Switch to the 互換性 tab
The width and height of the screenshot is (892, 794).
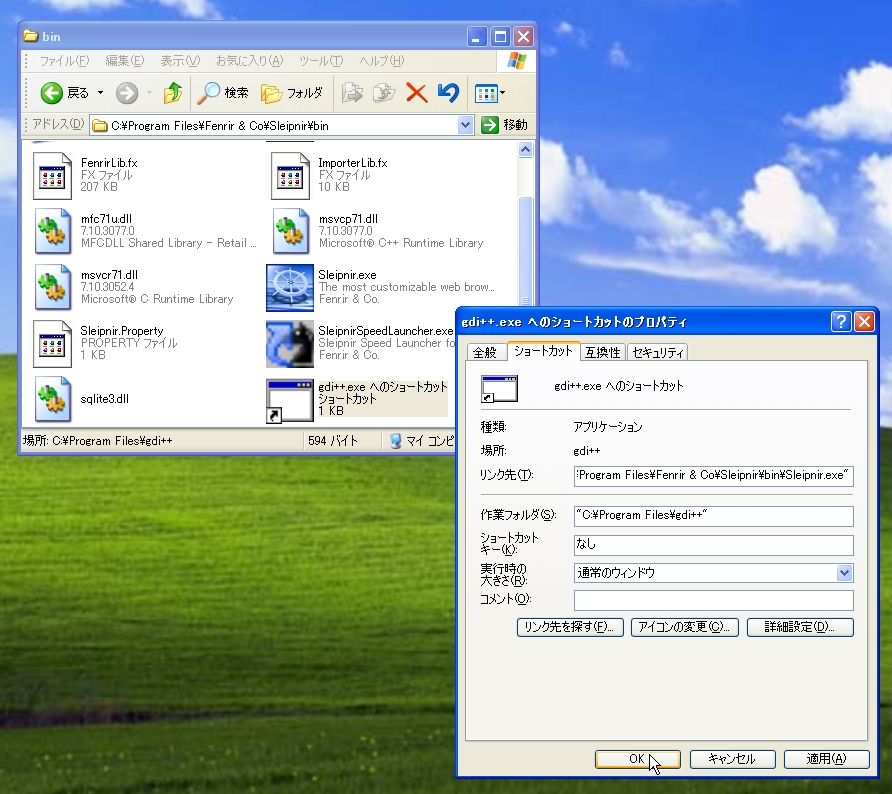[x=602, y=353]
